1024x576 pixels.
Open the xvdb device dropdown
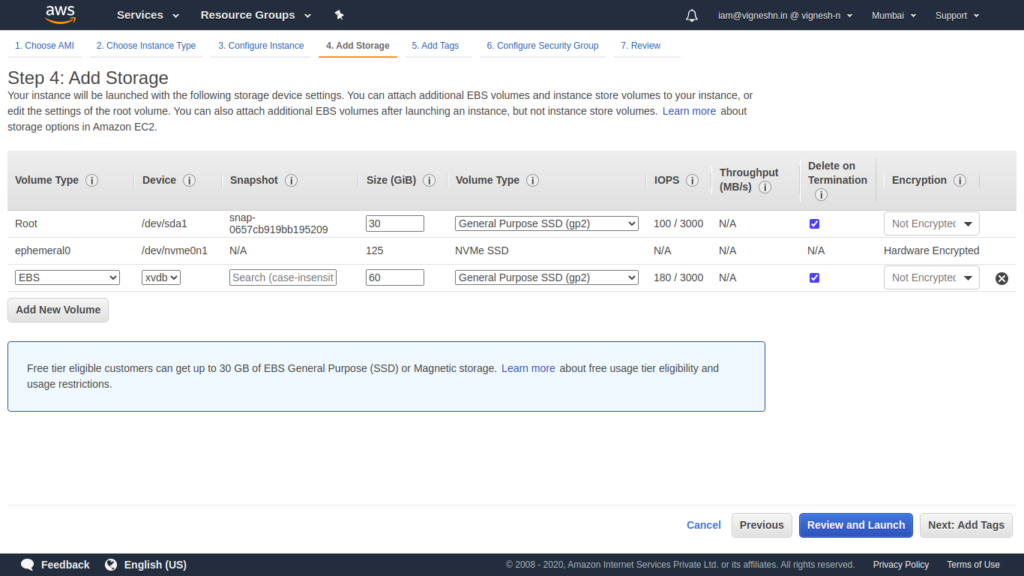point(161,278)
